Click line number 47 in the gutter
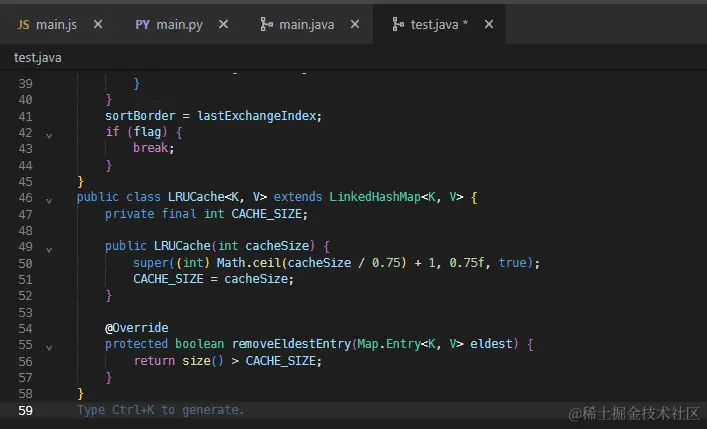The image size is (707, 429). 26,214
